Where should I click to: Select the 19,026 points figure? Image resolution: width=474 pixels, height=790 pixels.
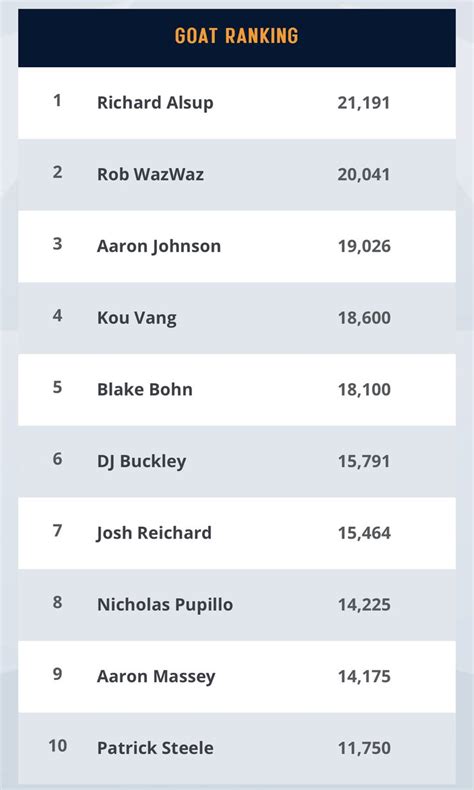(x=364, y=246)
